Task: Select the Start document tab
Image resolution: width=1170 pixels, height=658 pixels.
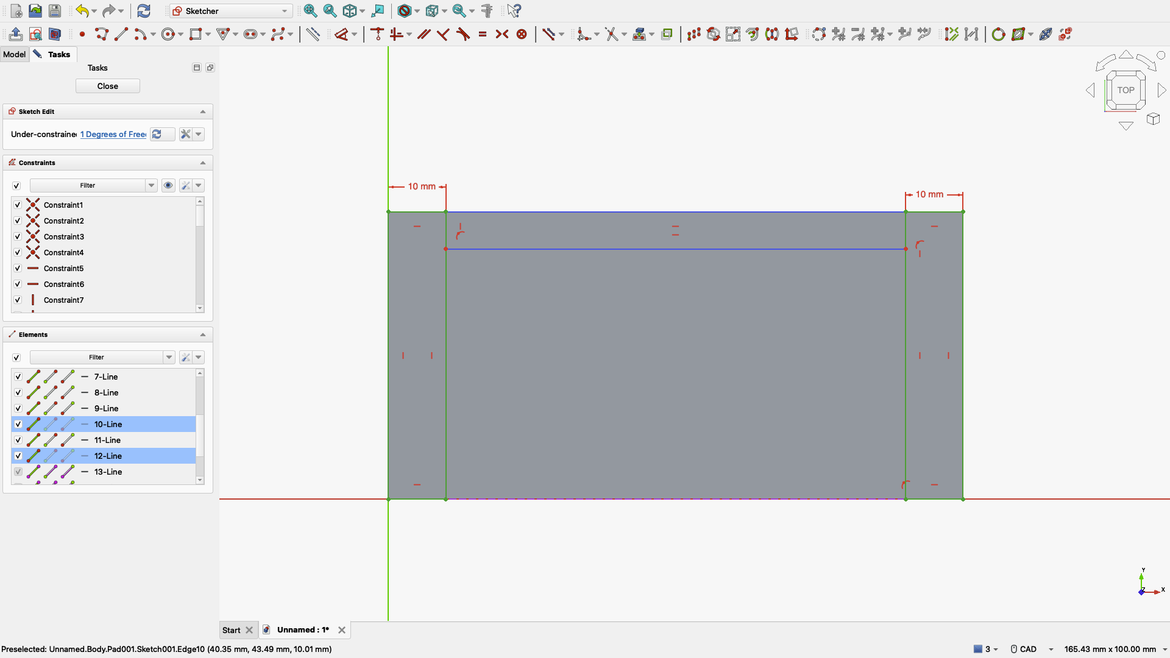Action: [231, 630]
